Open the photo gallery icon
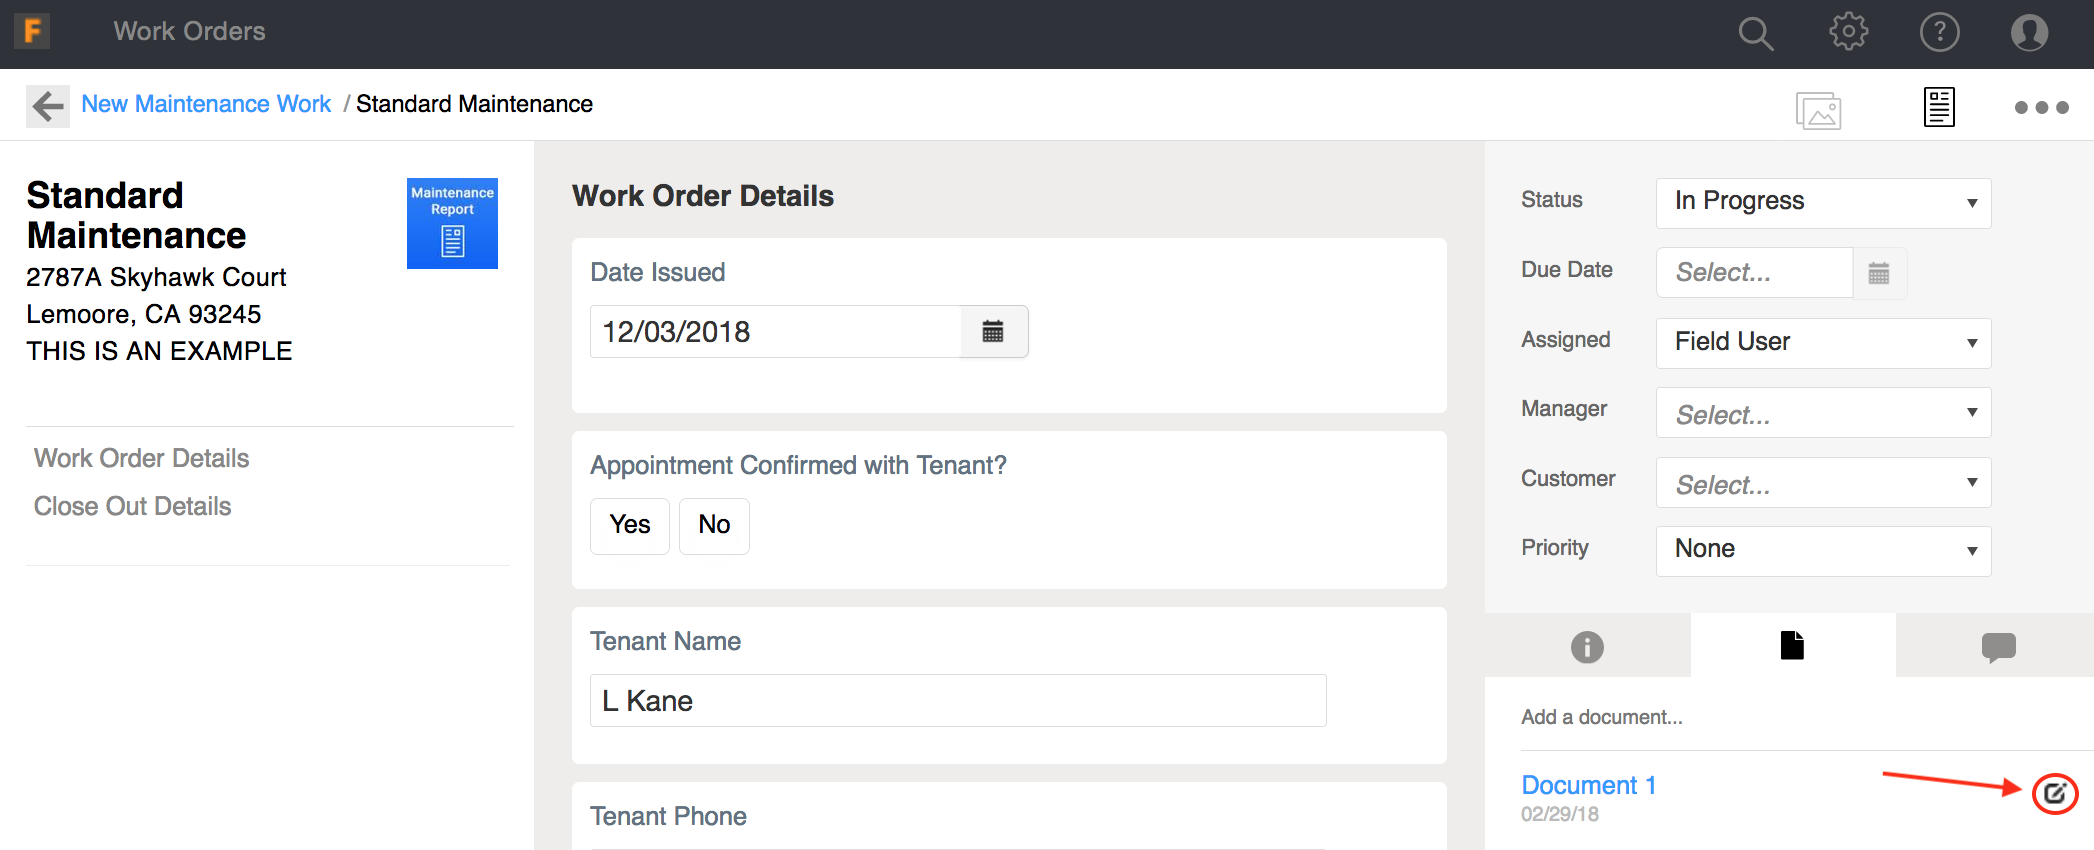Screen dimensions: 2094x850 pos(1818,110)
